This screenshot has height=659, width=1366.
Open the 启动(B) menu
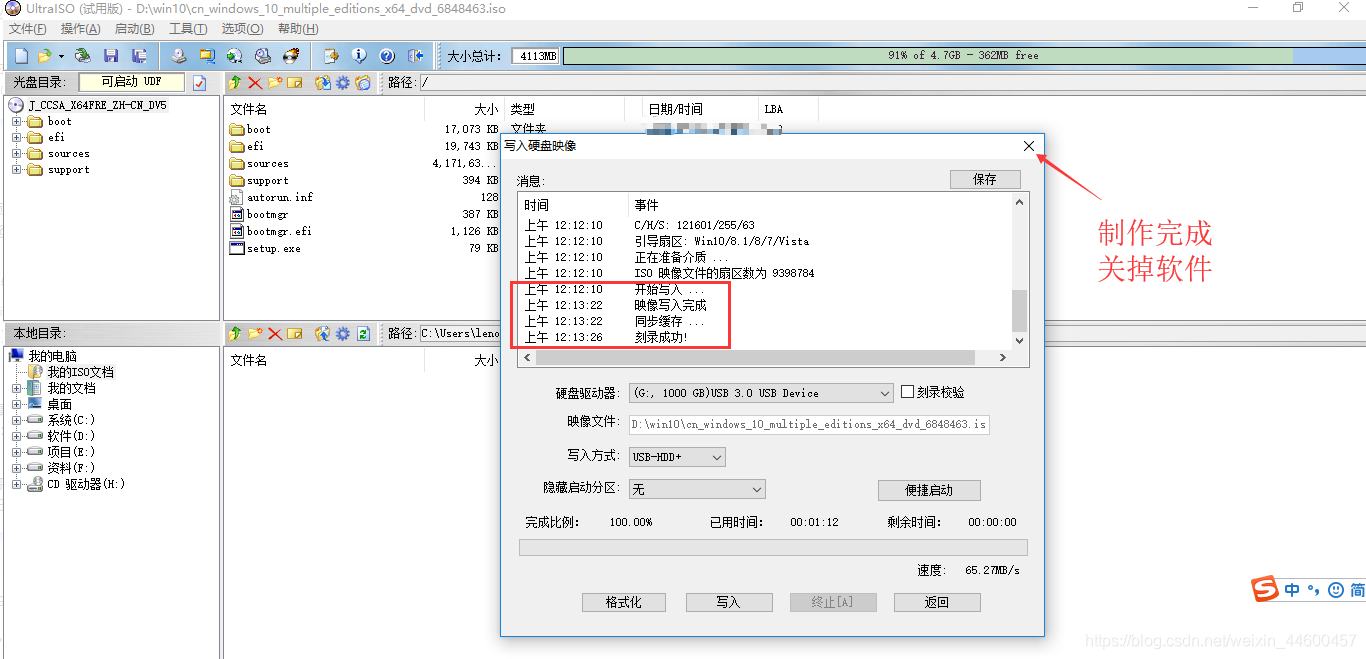135,29
